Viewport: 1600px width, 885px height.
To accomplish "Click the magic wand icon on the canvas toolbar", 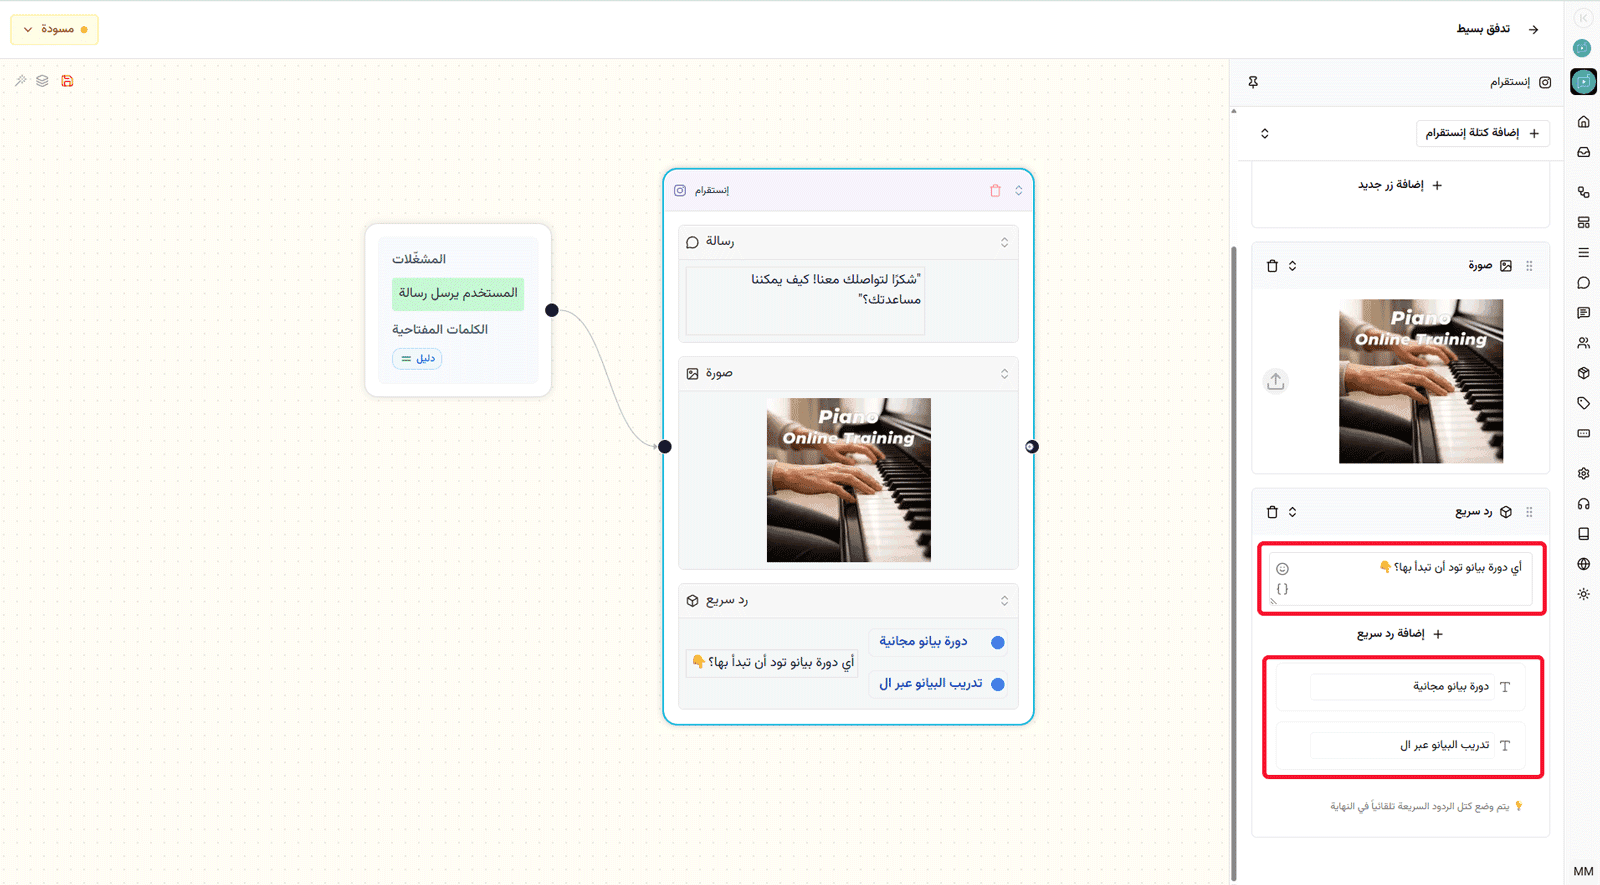I will pyautogui.click(x=20, y=81).
